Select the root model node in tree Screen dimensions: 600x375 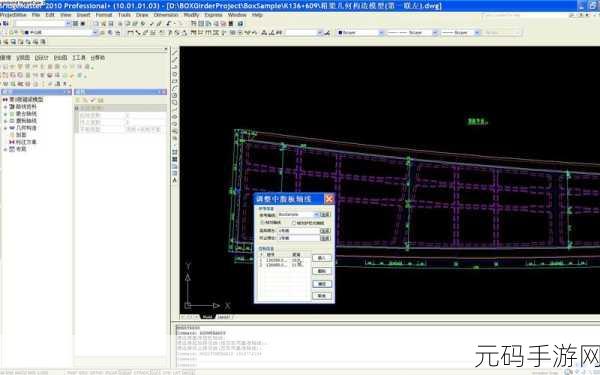(x=26, y=99)
